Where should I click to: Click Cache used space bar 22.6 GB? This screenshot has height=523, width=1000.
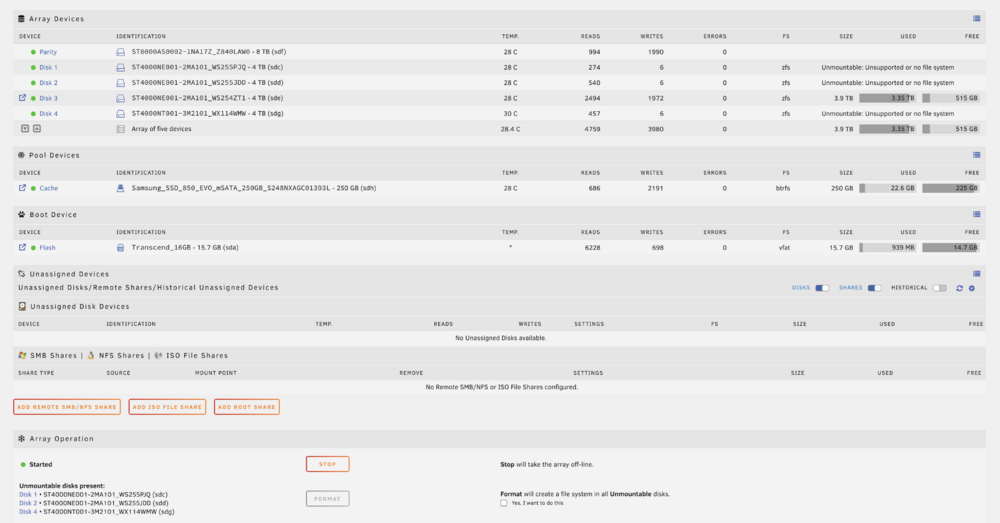[x=888, y=188]
